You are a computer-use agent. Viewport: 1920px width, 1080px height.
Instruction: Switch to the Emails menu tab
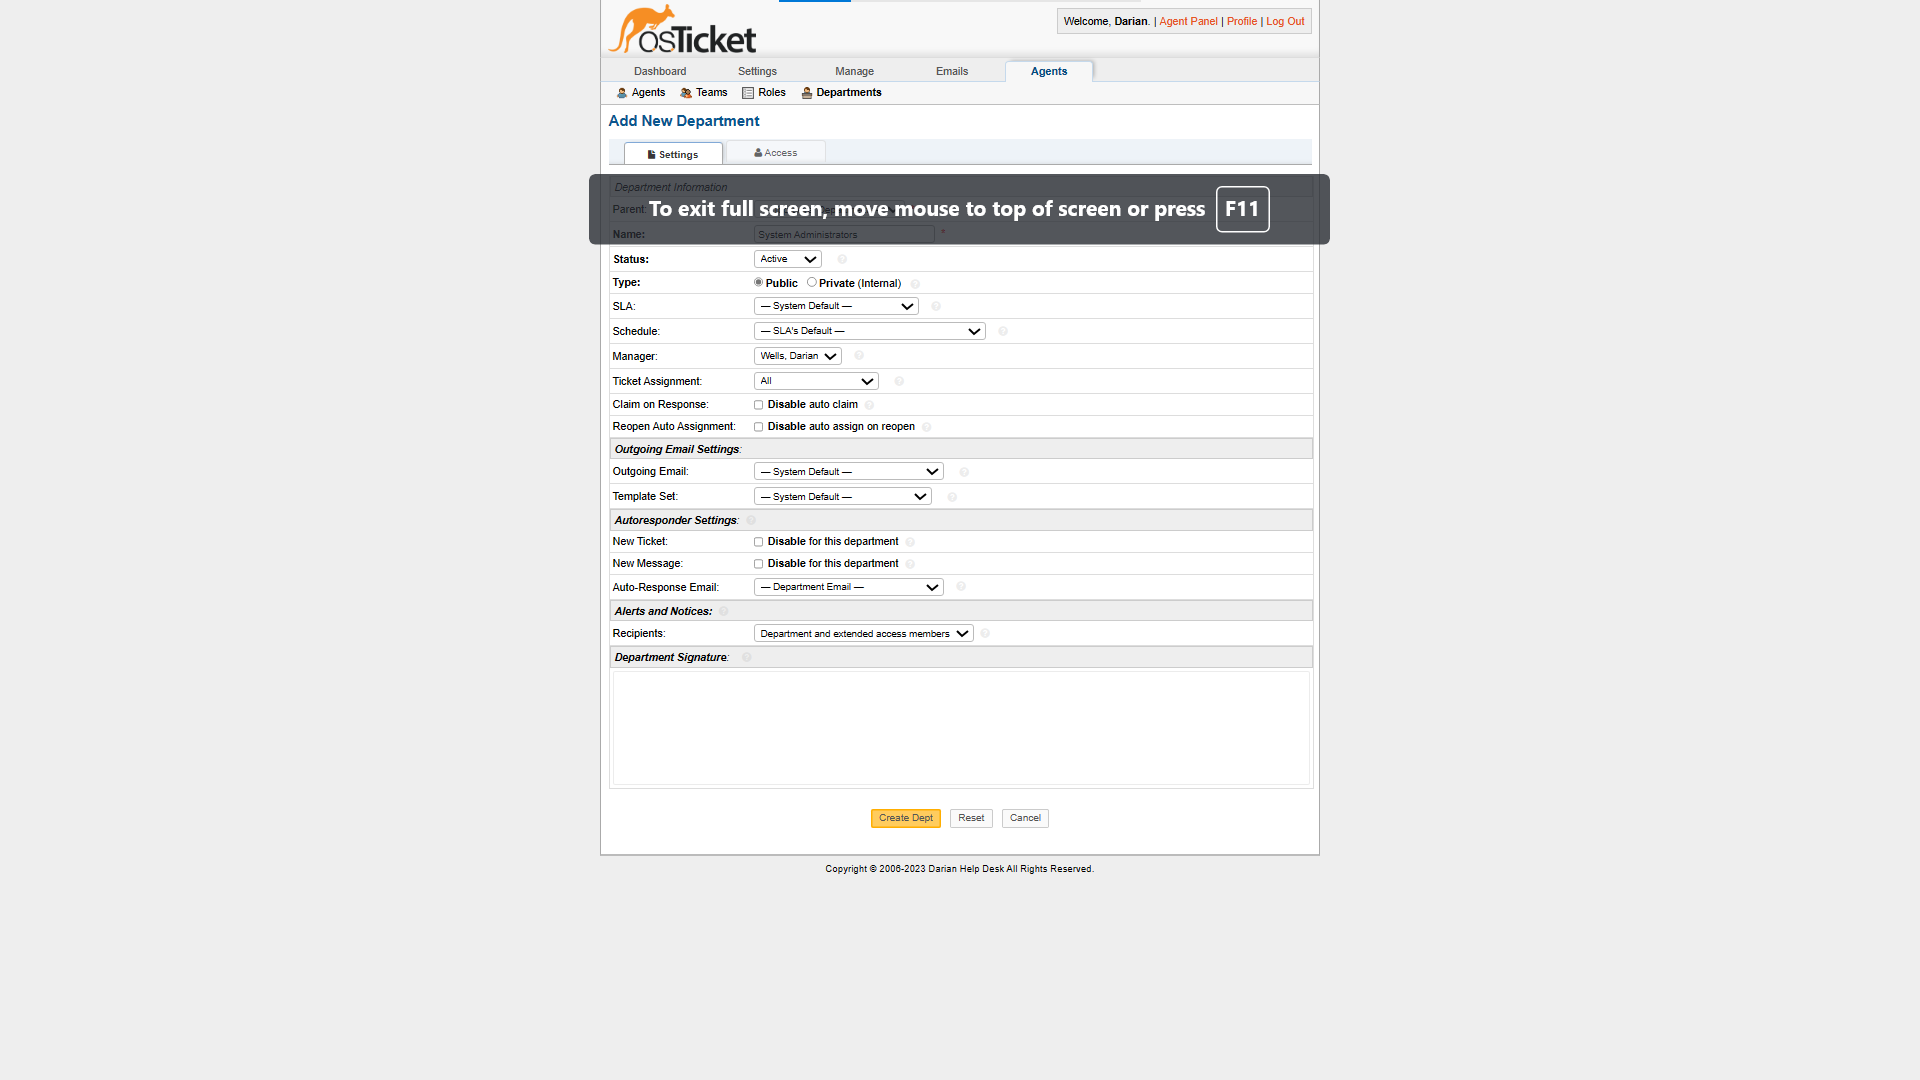coord(951,71)
